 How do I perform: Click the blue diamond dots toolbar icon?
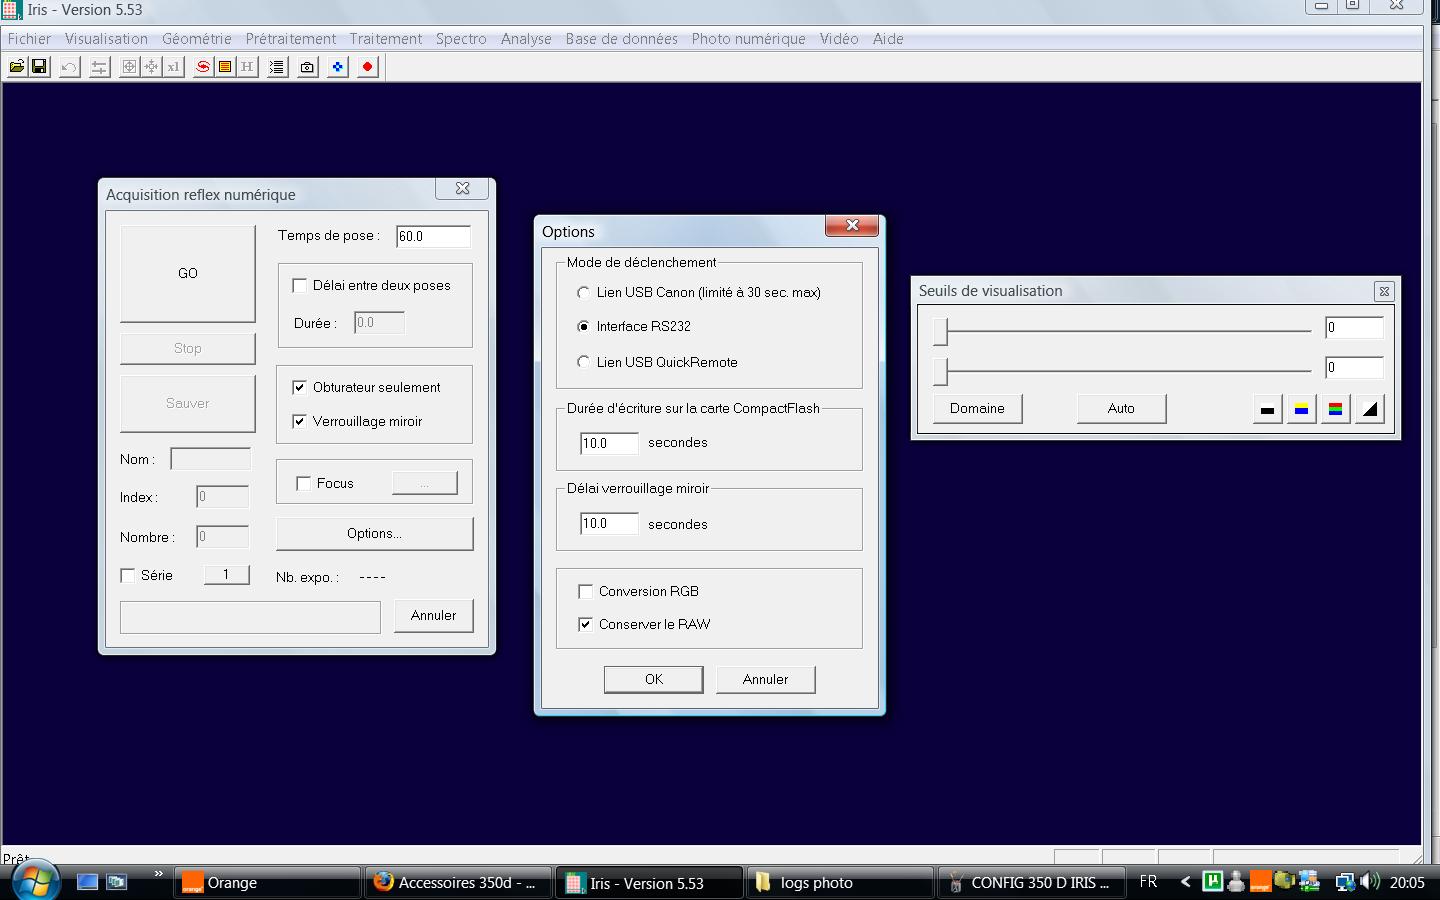coord(337,67)
